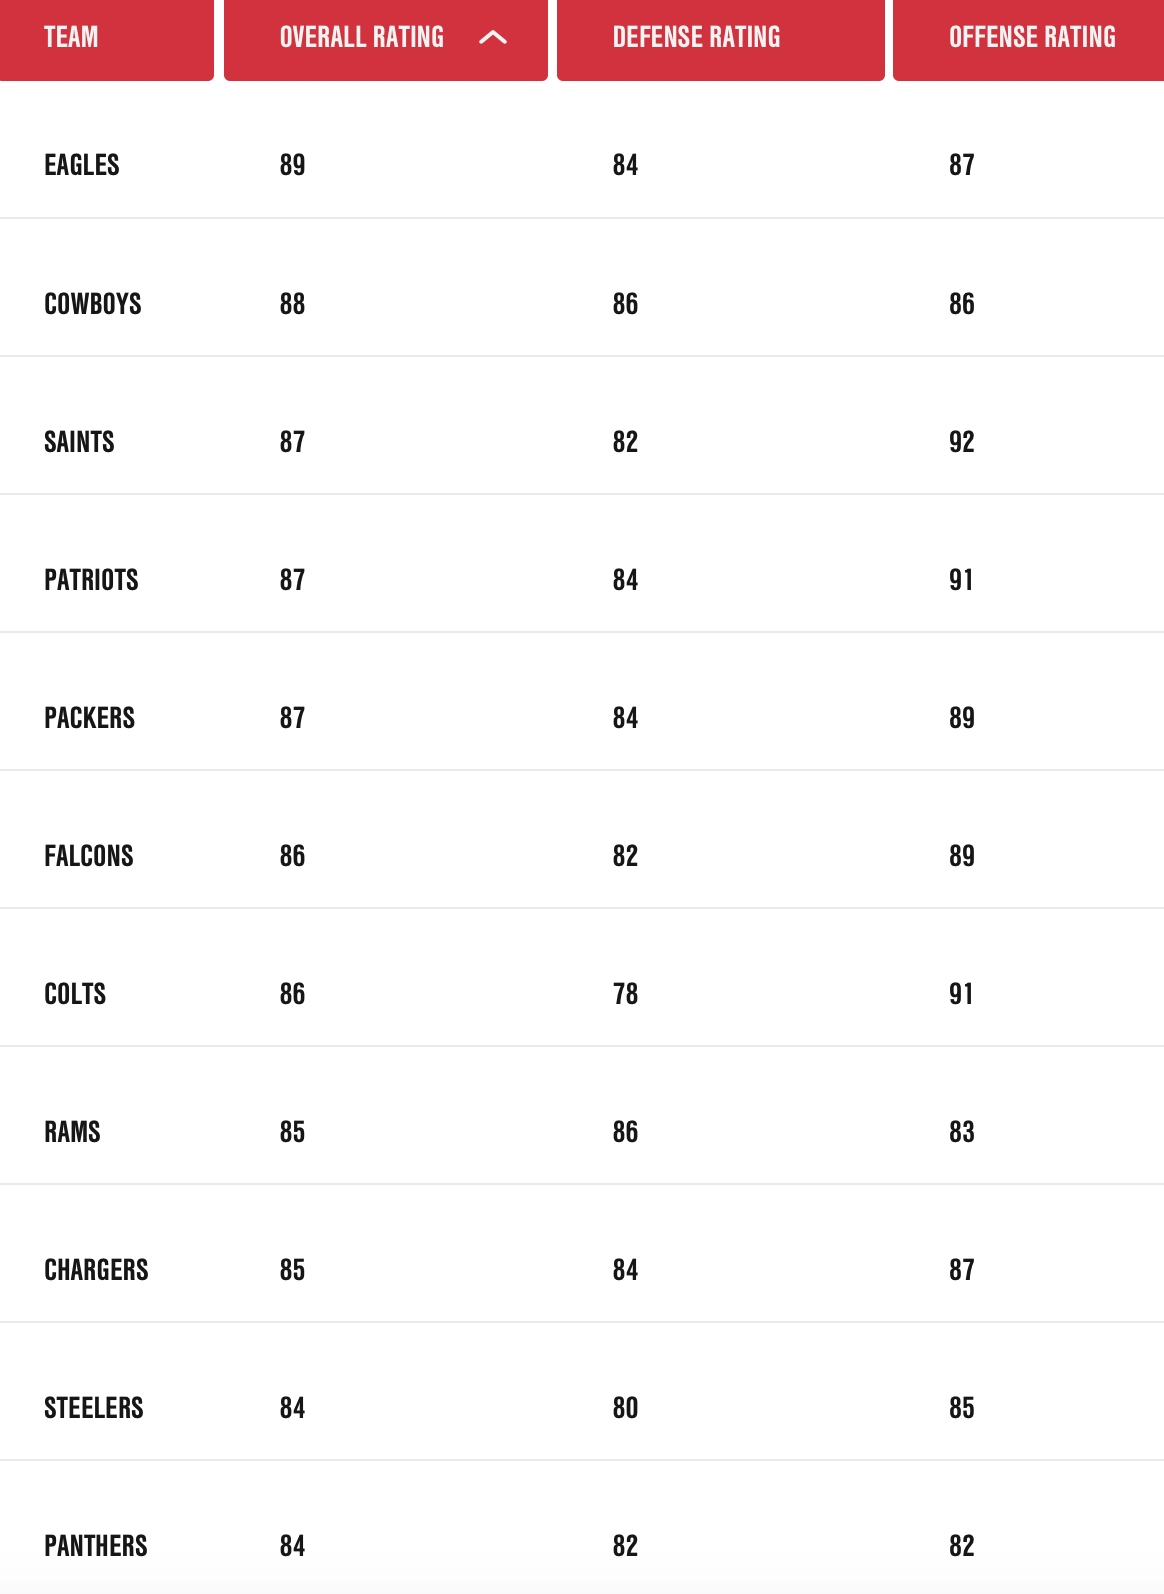Click the Colts defense rating 78
The height and width of the screenshot is (1594, 1164).
tap(625, 994)
